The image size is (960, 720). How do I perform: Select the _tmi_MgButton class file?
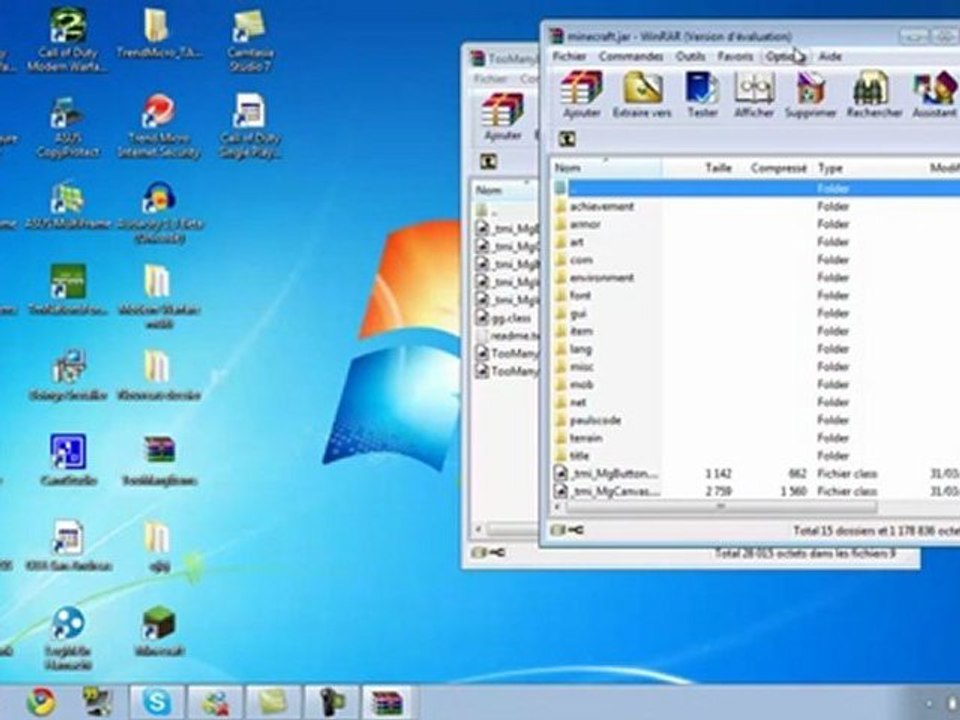click(x=614, y=473)
